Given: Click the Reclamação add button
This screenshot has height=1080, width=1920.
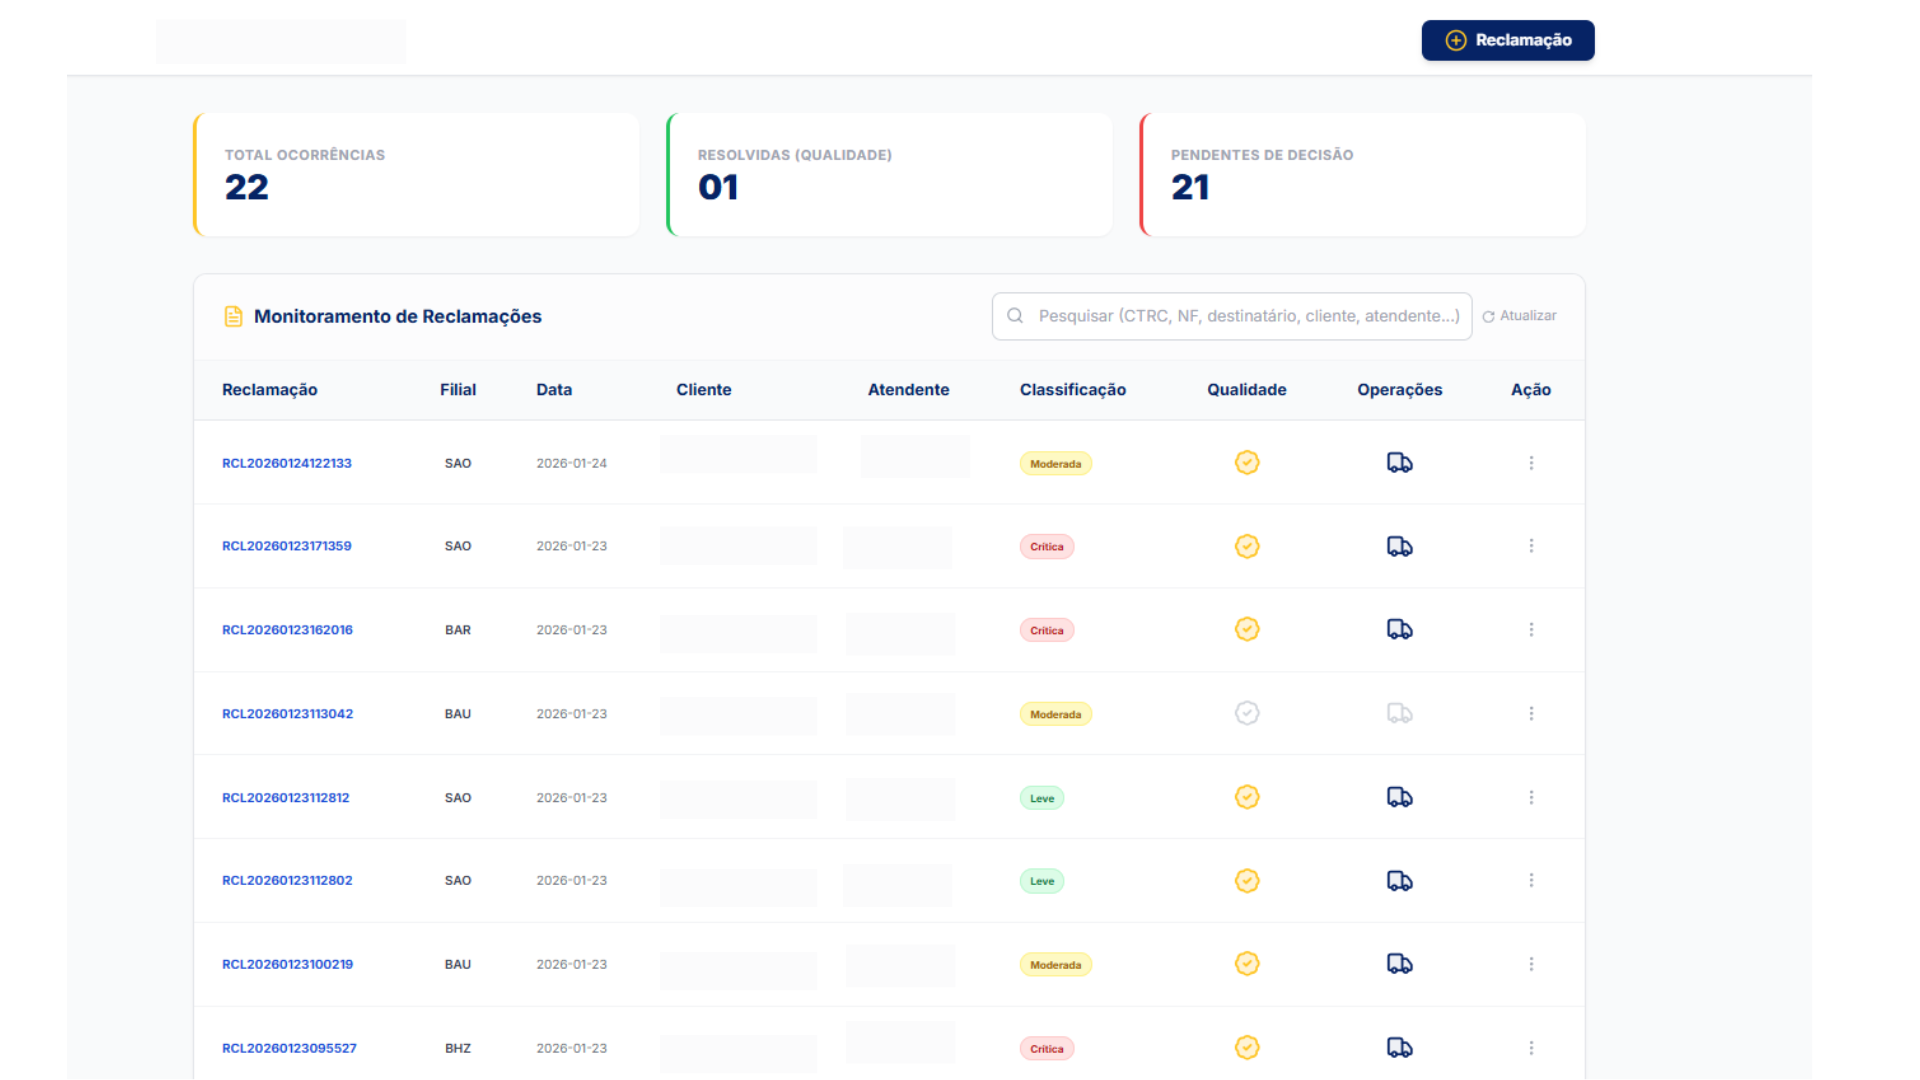Looking at the screenshot, I should click(x=1507, y=41).
